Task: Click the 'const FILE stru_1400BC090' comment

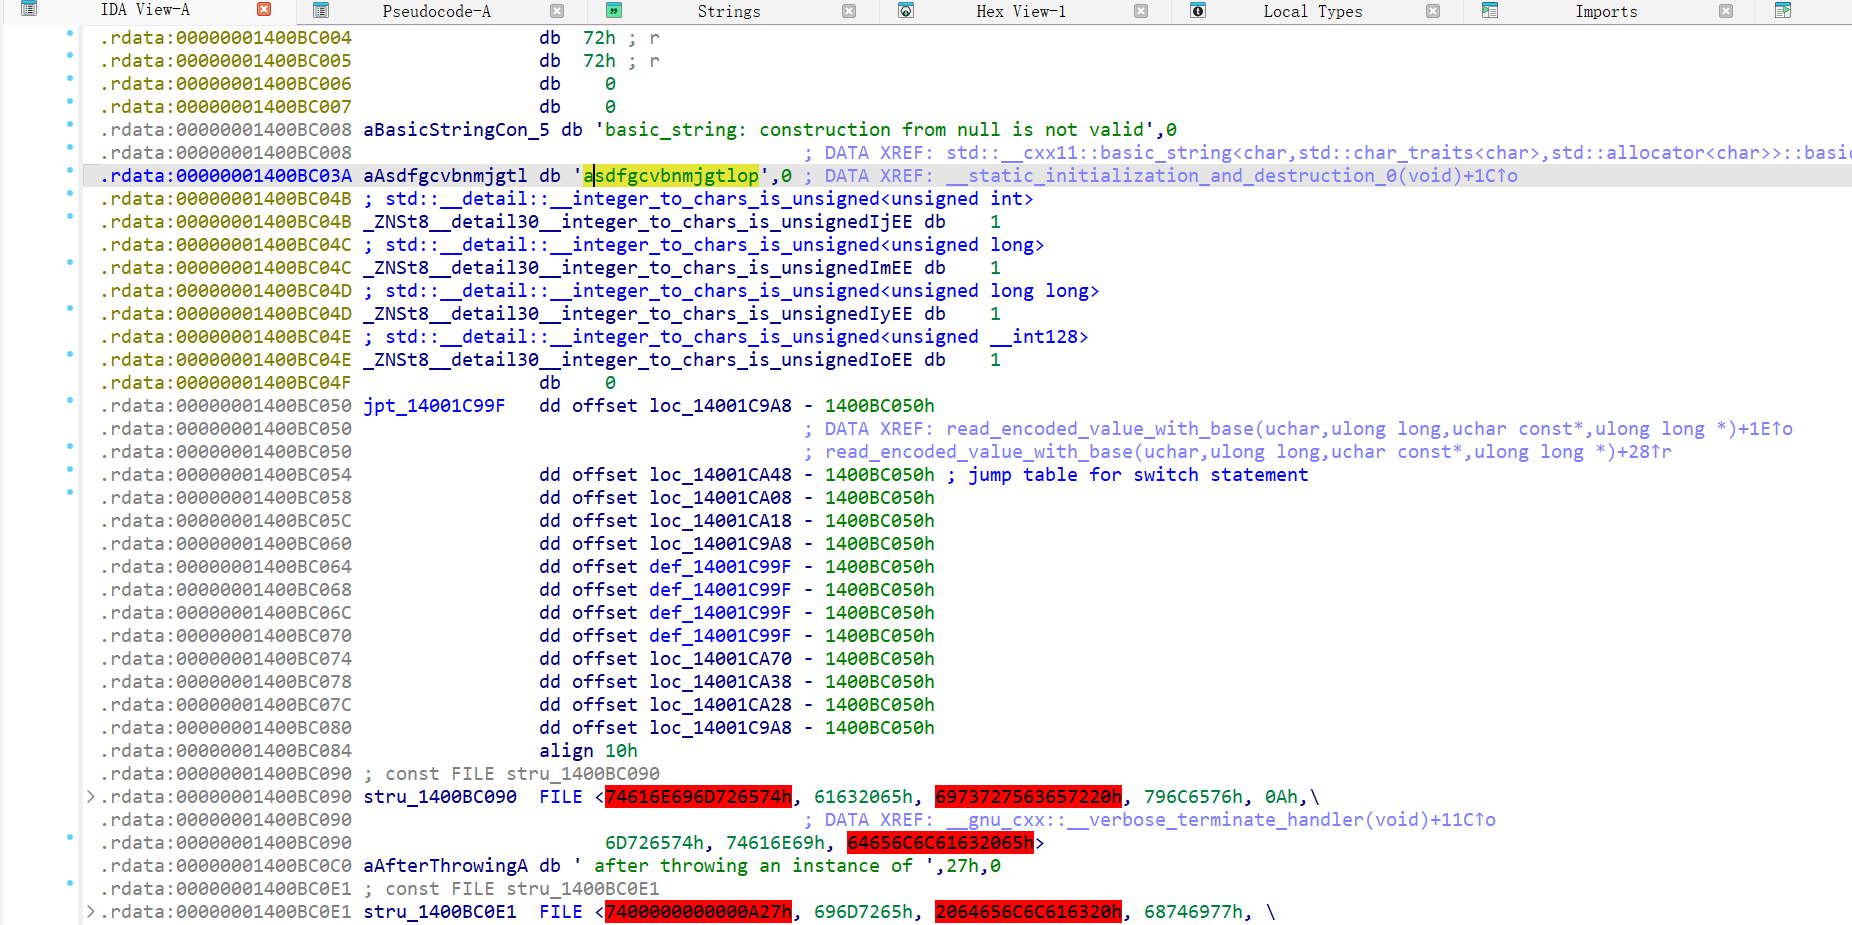Action: [511, 774]
